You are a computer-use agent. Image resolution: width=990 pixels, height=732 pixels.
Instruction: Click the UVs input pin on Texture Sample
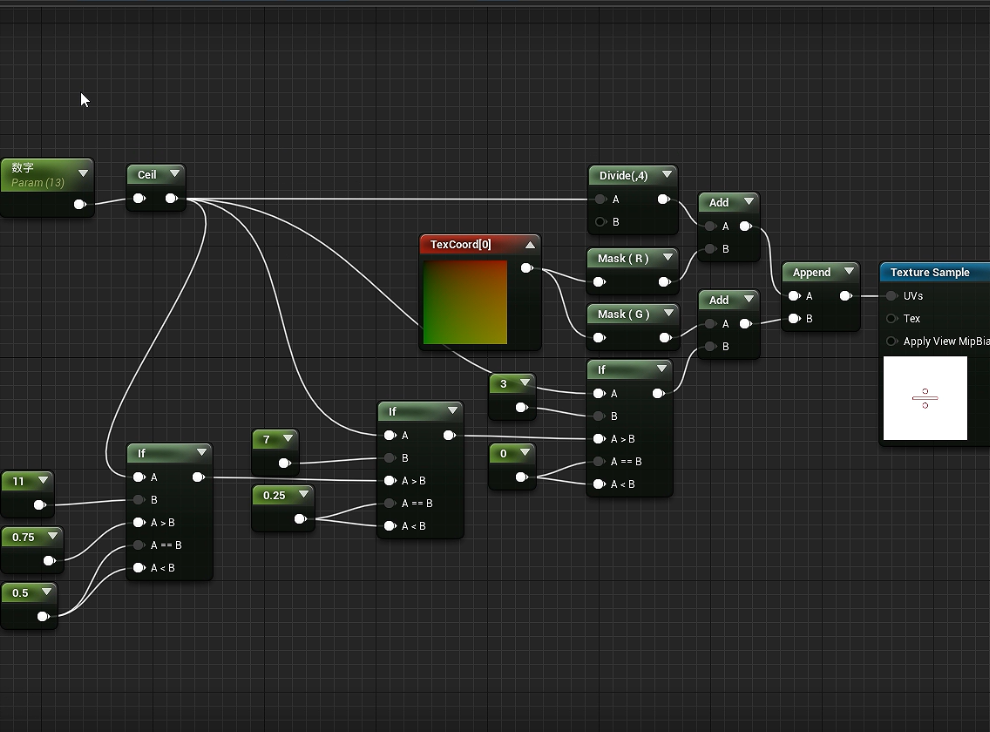(892, 296)
